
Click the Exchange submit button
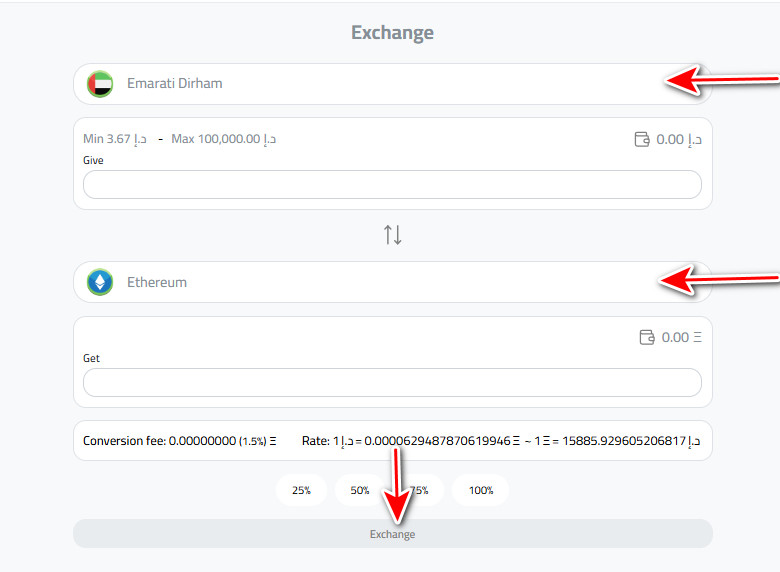(392, 534)
